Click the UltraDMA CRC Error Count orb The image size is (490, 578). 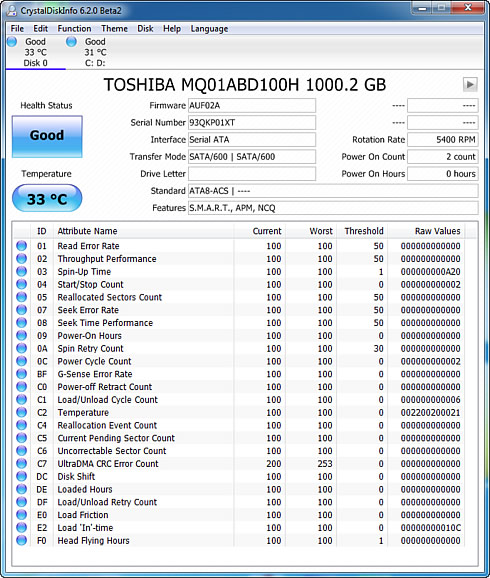(x=22, y=463)
